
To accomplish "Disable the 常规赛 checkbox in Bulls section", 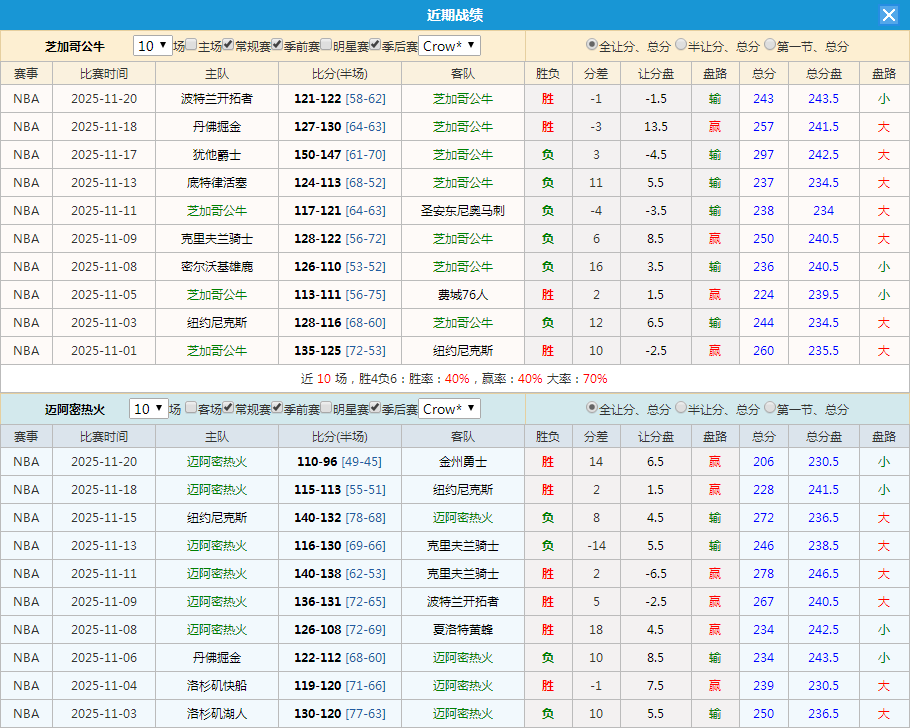I will tap(227, 44).
